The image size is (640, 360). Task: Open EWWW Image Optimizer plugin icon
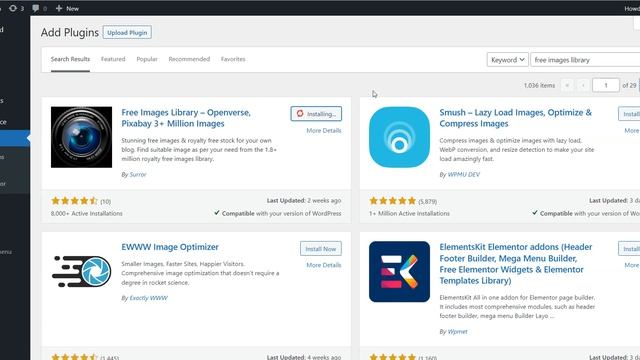81,271
